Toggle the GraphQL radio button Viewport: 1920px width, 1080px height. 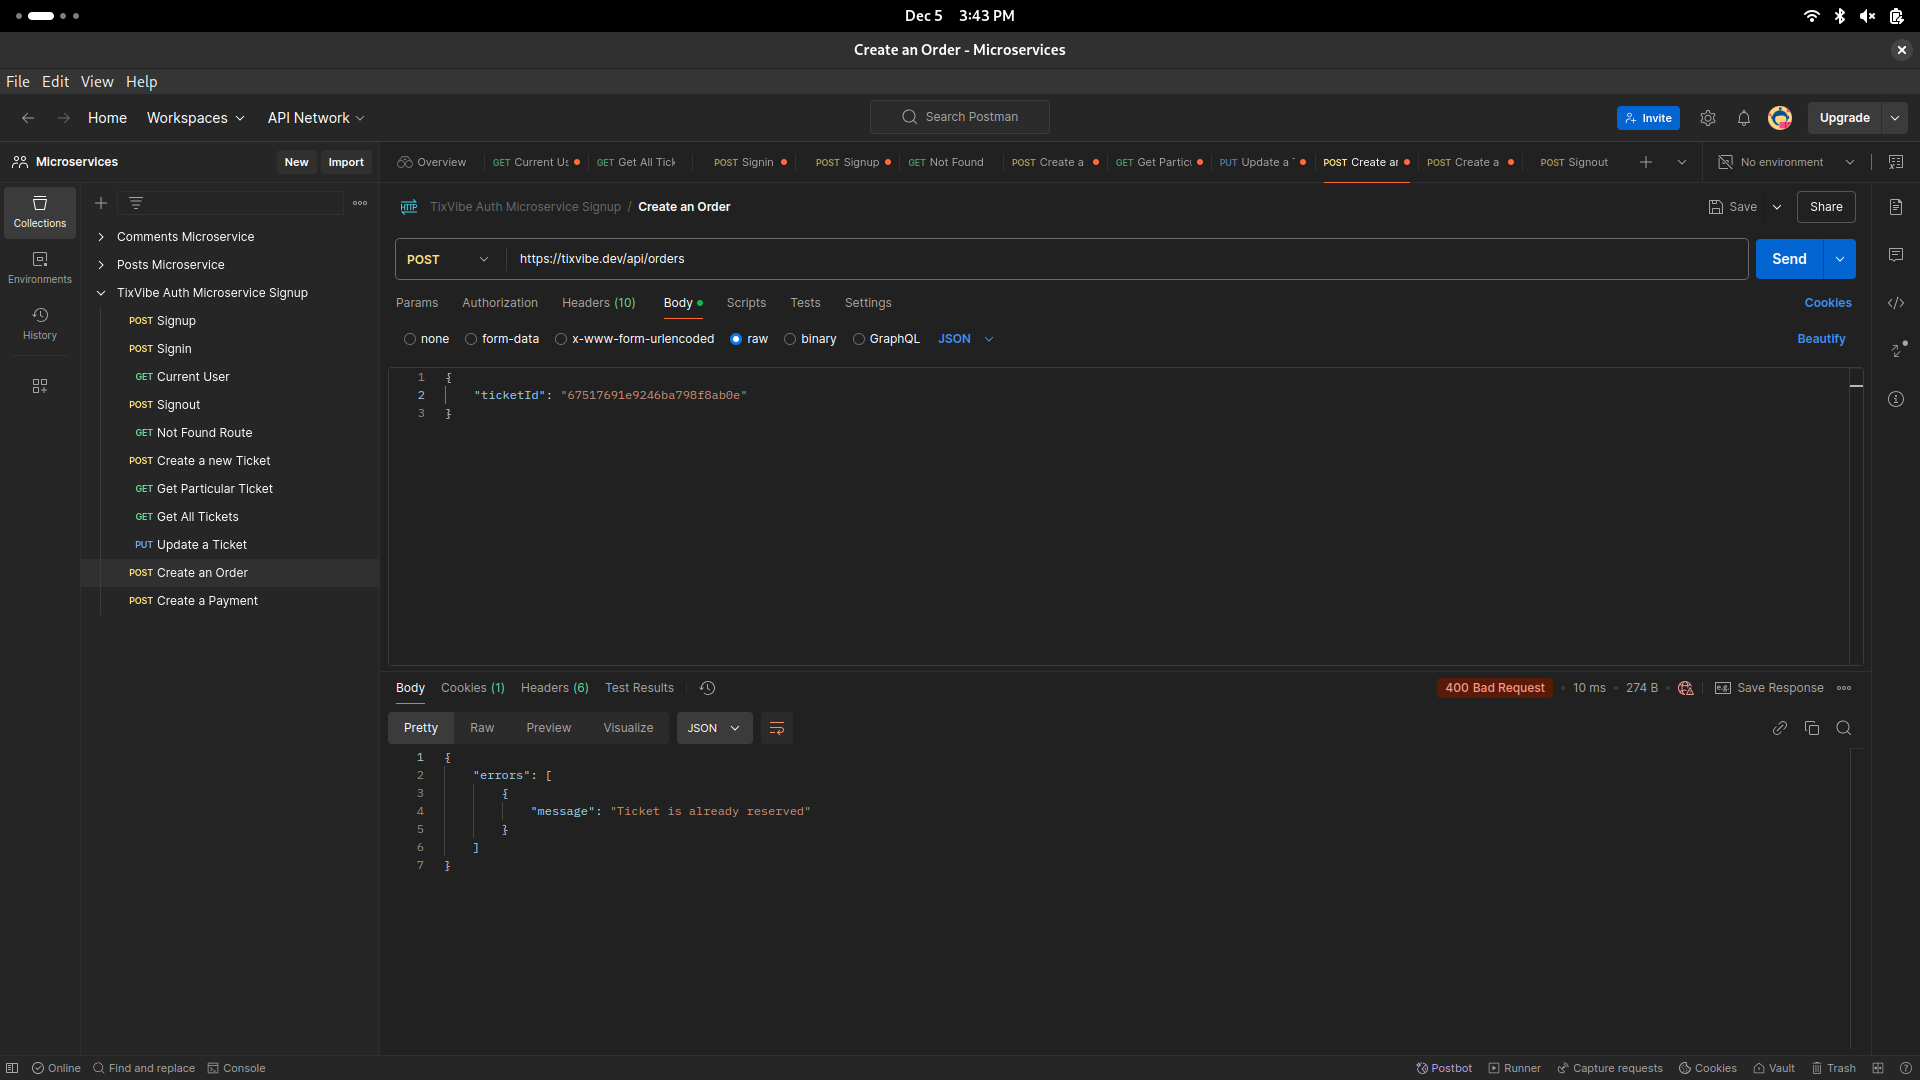coord(857,338)
